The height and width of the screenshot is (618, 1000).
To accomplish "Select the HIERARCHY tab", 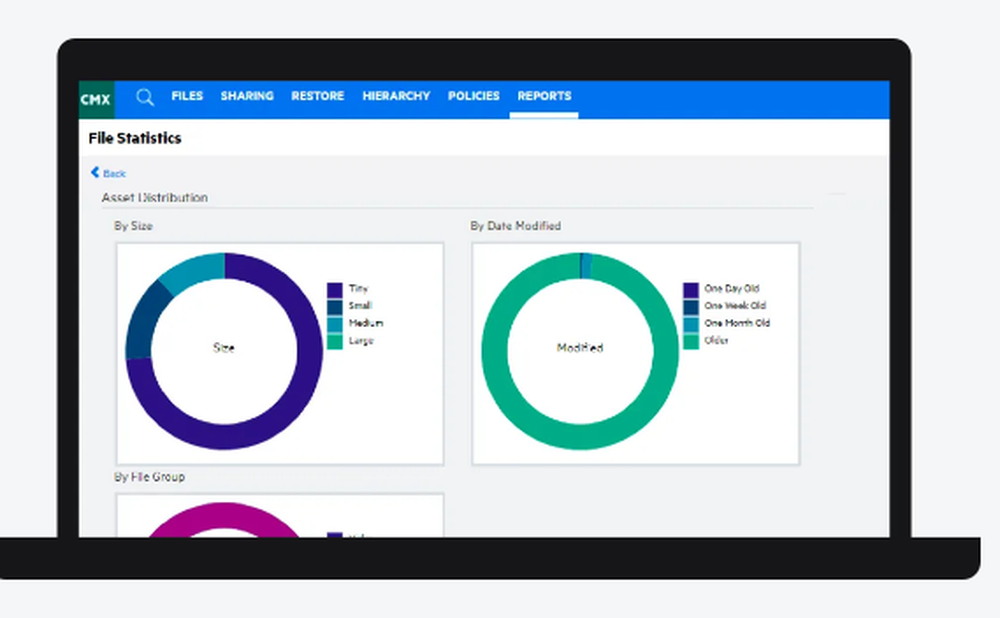I will click(x=396, y=96).
